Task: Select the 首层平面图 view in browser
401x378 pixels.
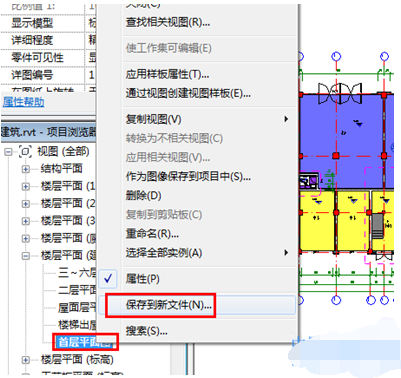Action: coord(83,342)
